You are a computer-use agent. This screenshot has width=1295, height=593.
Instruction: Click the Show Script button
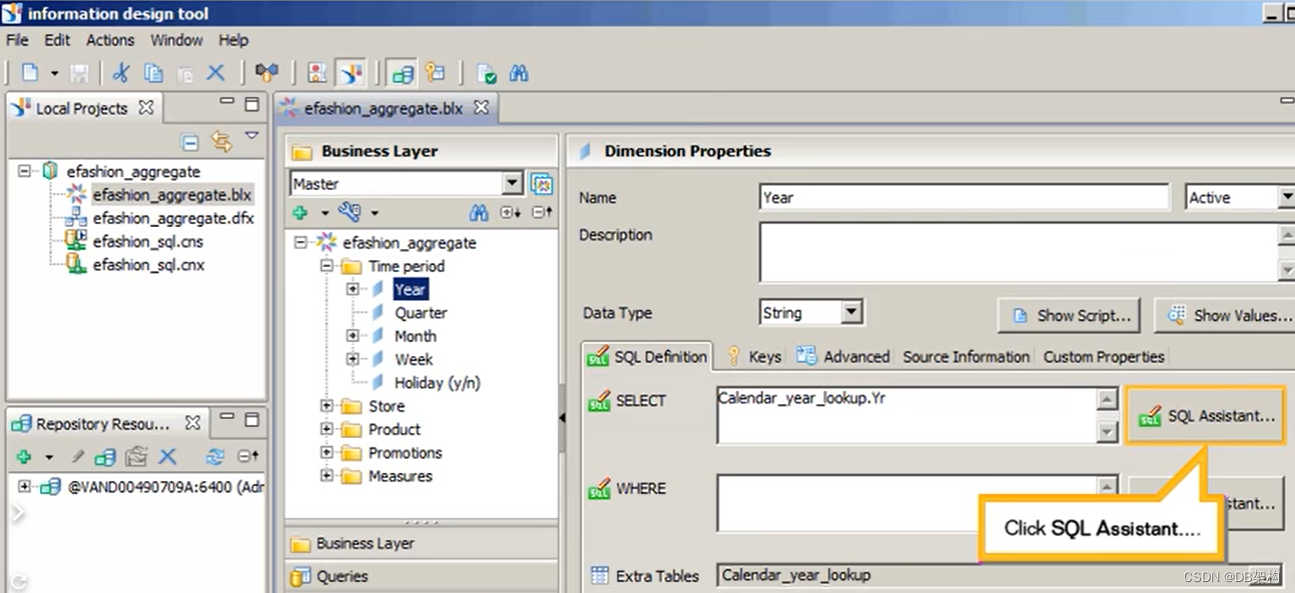tap(1071, 315)
